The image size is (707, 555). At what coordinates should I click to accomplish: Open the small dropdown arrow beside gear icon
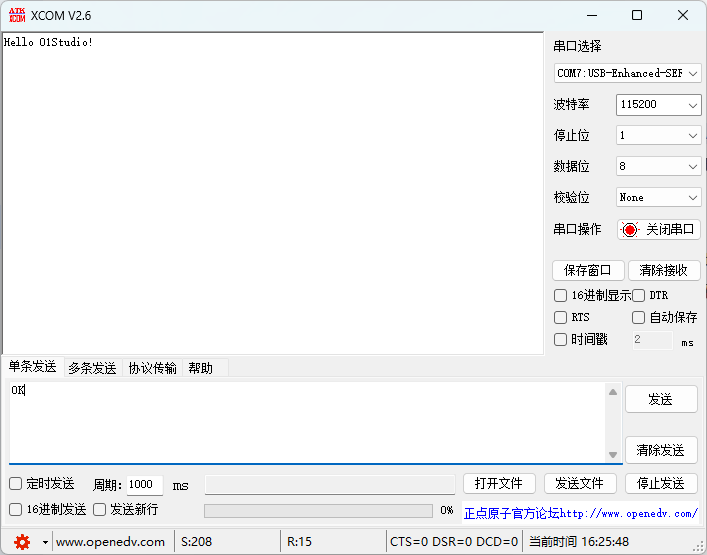click(x=45, y=542)
